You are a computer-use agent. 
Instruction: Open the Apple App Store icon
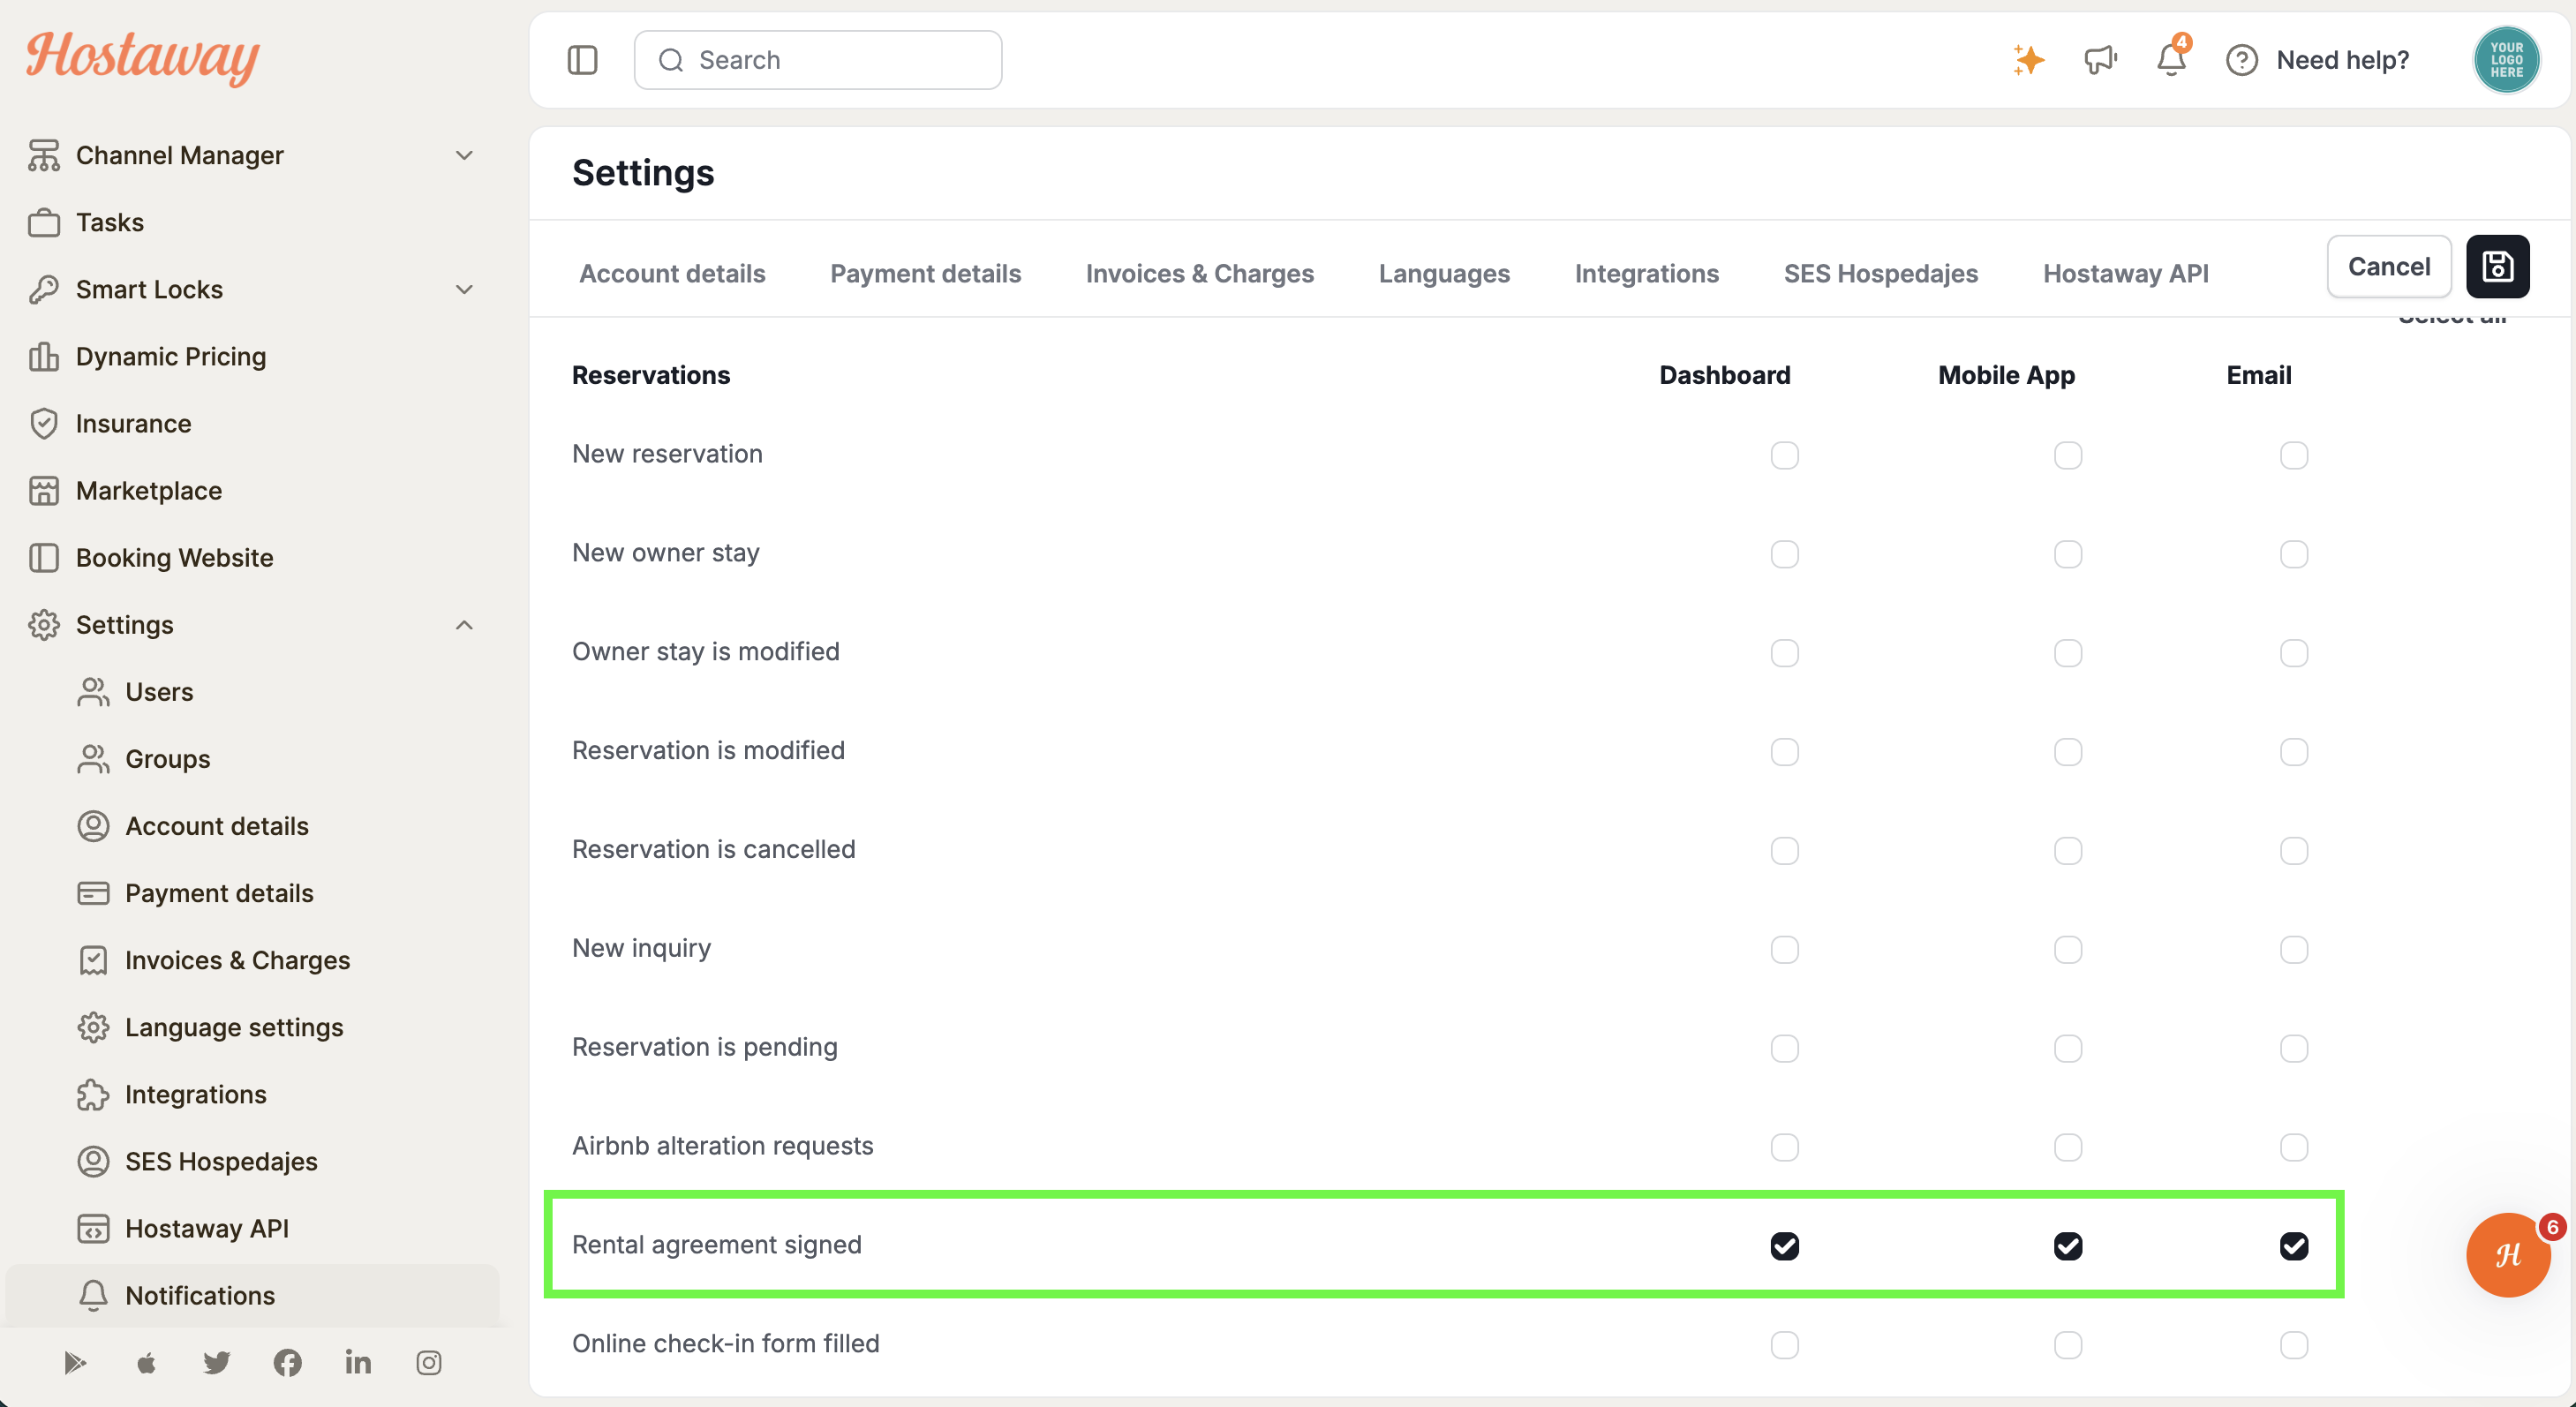[146, 1362]
